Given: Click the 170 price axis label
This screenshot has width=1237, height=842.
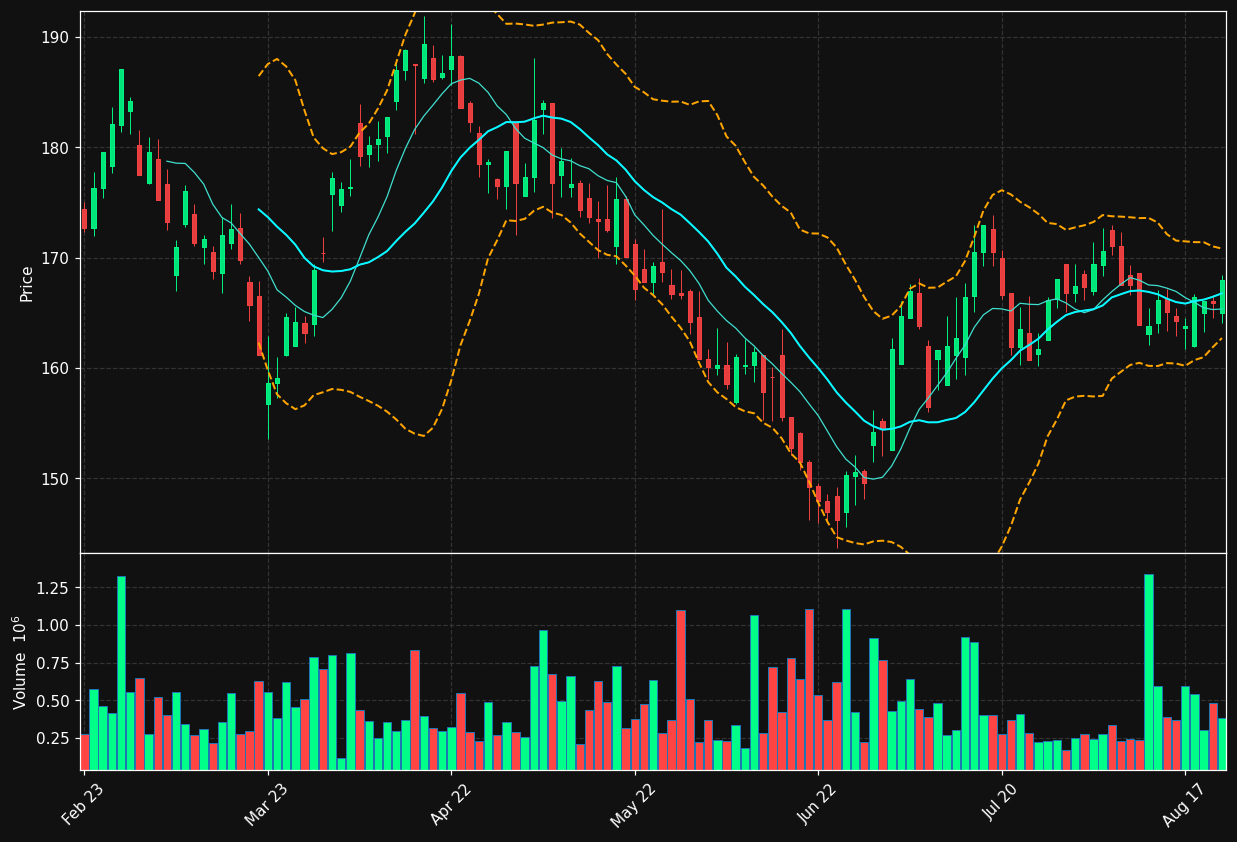Looking at the screenshot, I should click(x=55, y=258).
